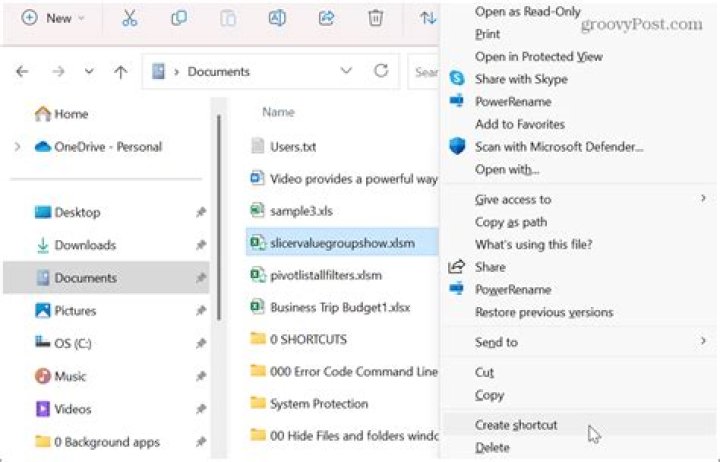
Task: Click the navigation pane scrollbar
Action: 219,218
